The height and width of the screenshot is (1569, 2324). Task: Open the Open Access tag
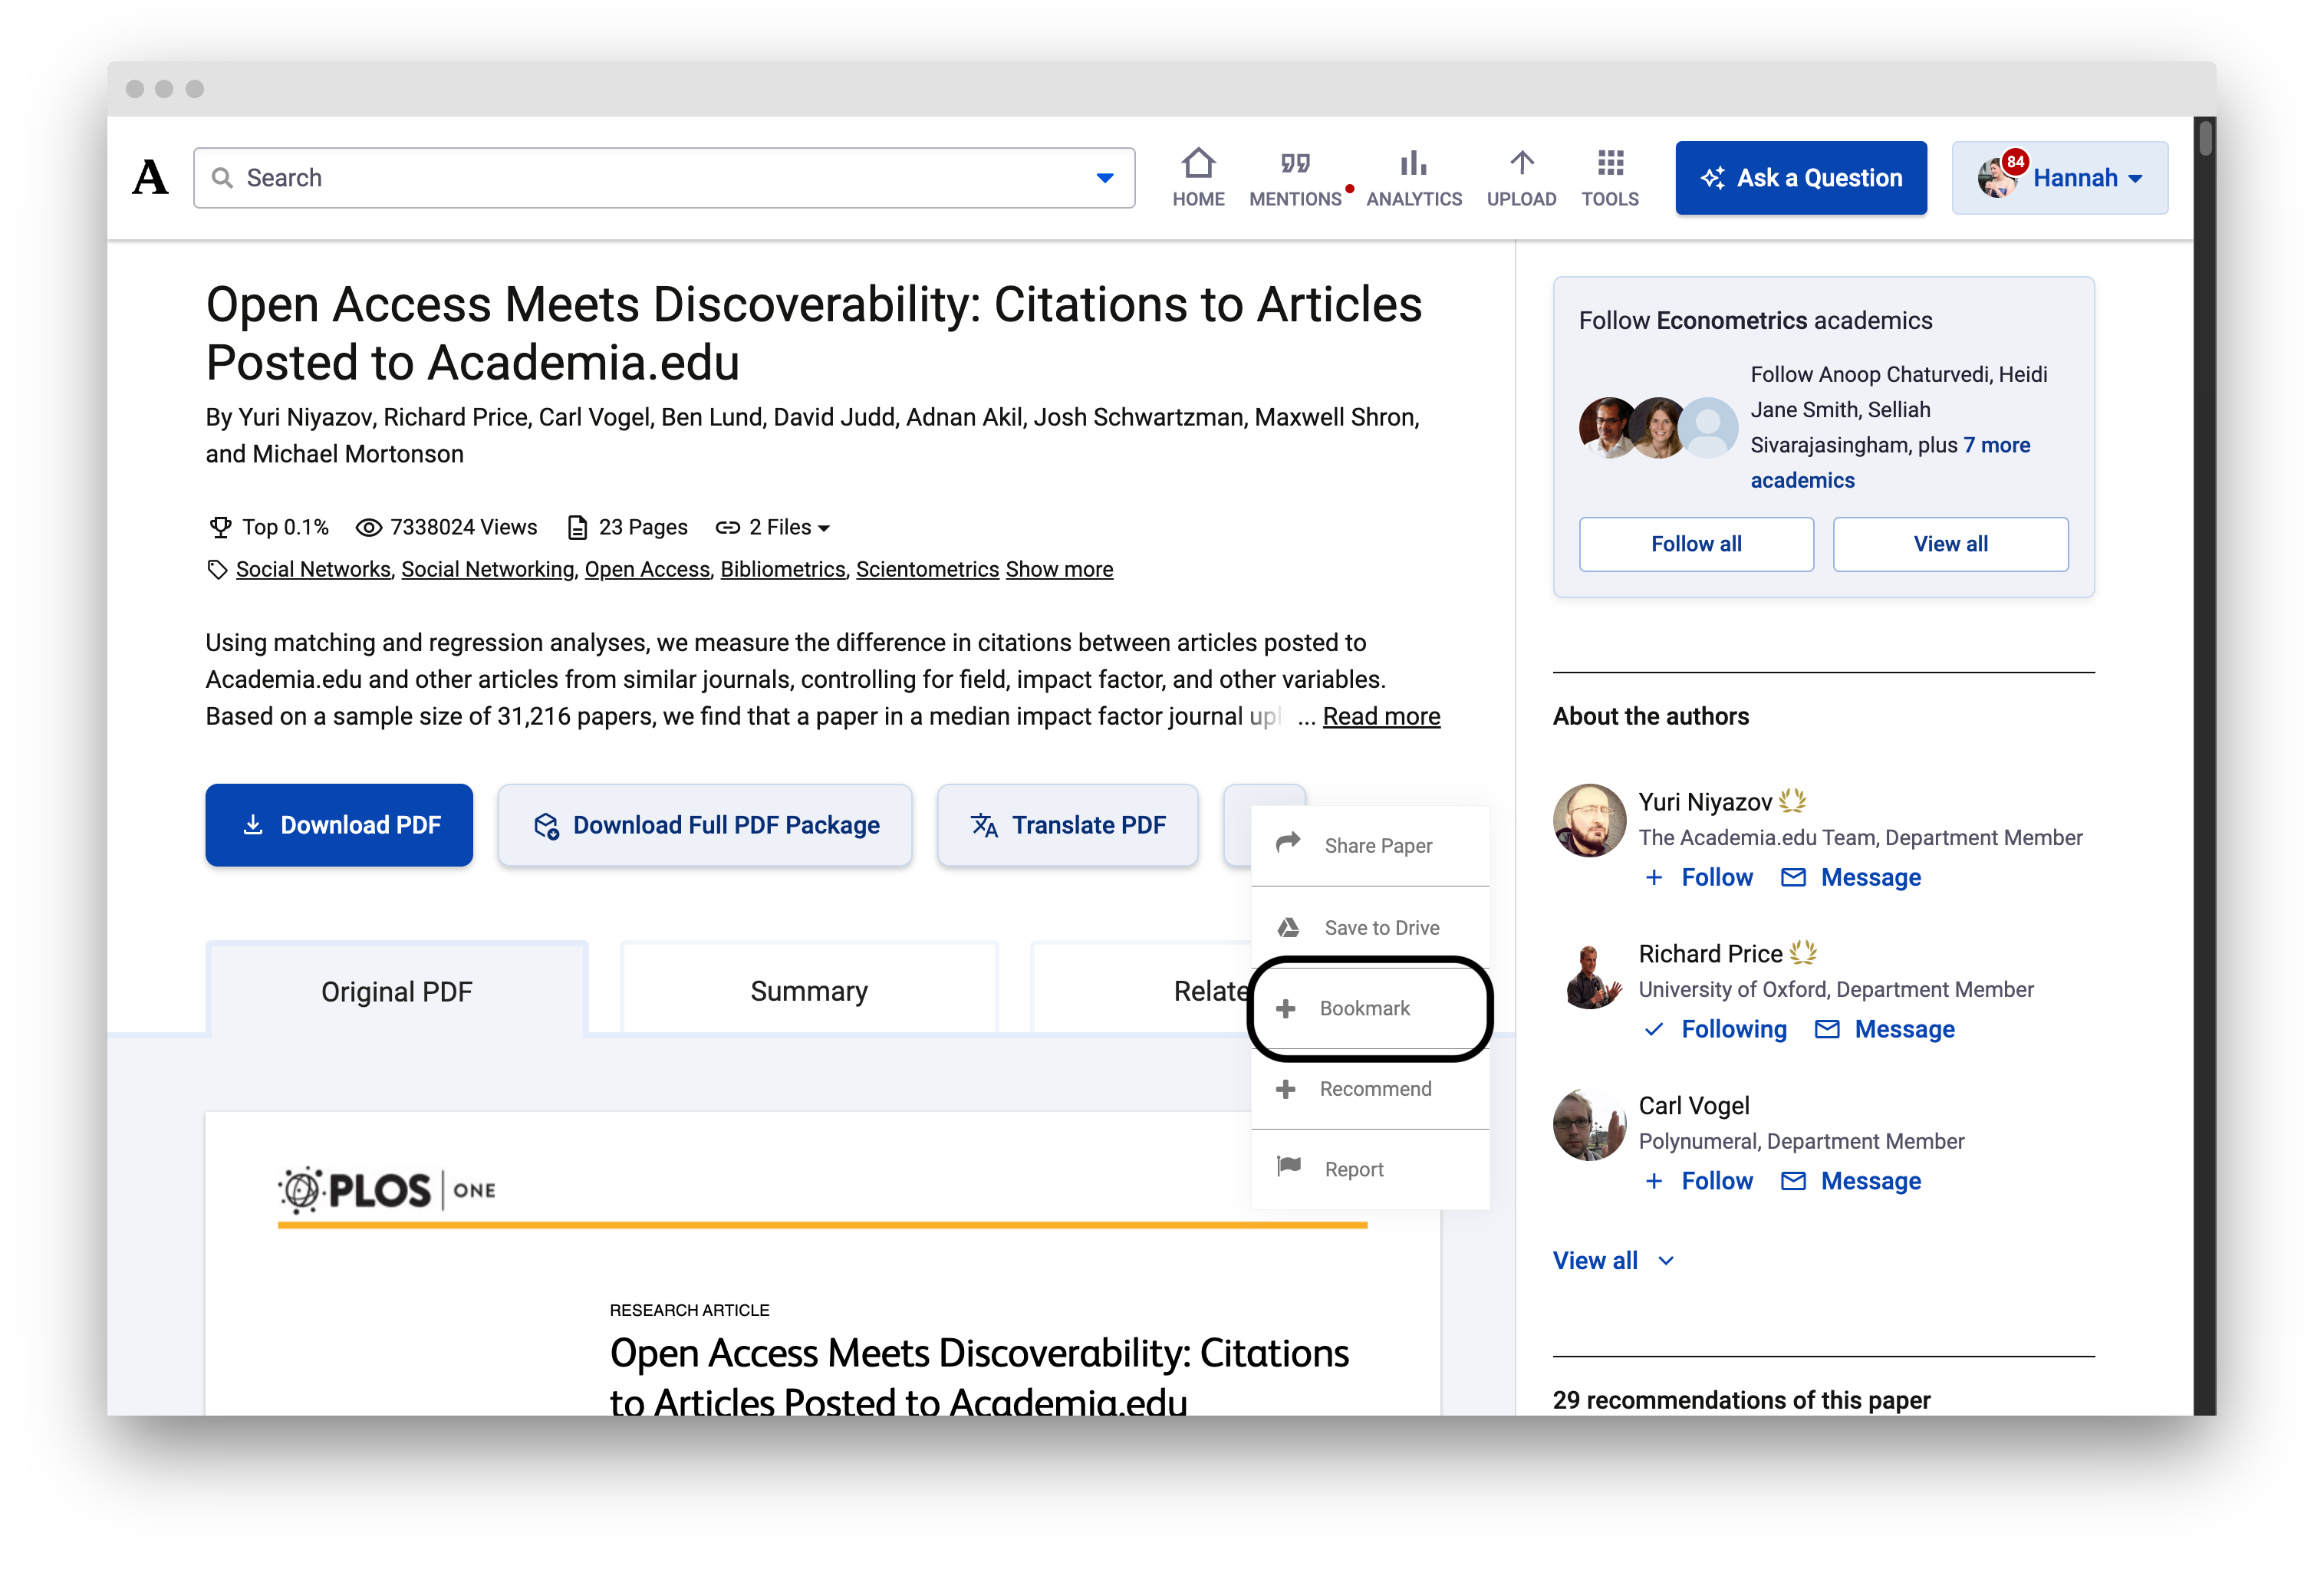[x=647, y=569]
